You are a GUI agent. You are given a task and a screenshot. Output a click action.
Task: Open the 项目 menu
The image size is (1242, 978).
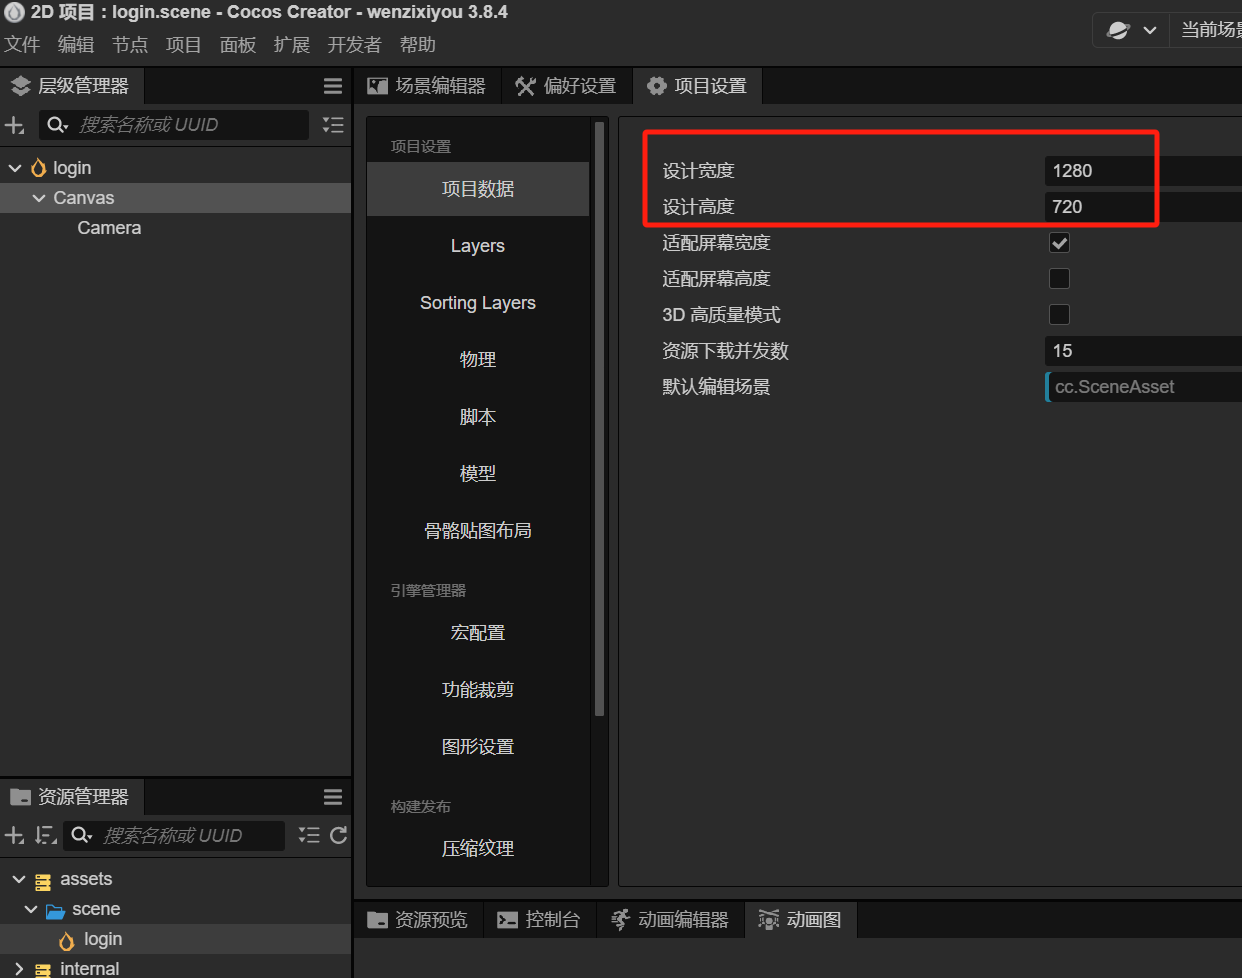pyautogui.click(x=184, y=45)
